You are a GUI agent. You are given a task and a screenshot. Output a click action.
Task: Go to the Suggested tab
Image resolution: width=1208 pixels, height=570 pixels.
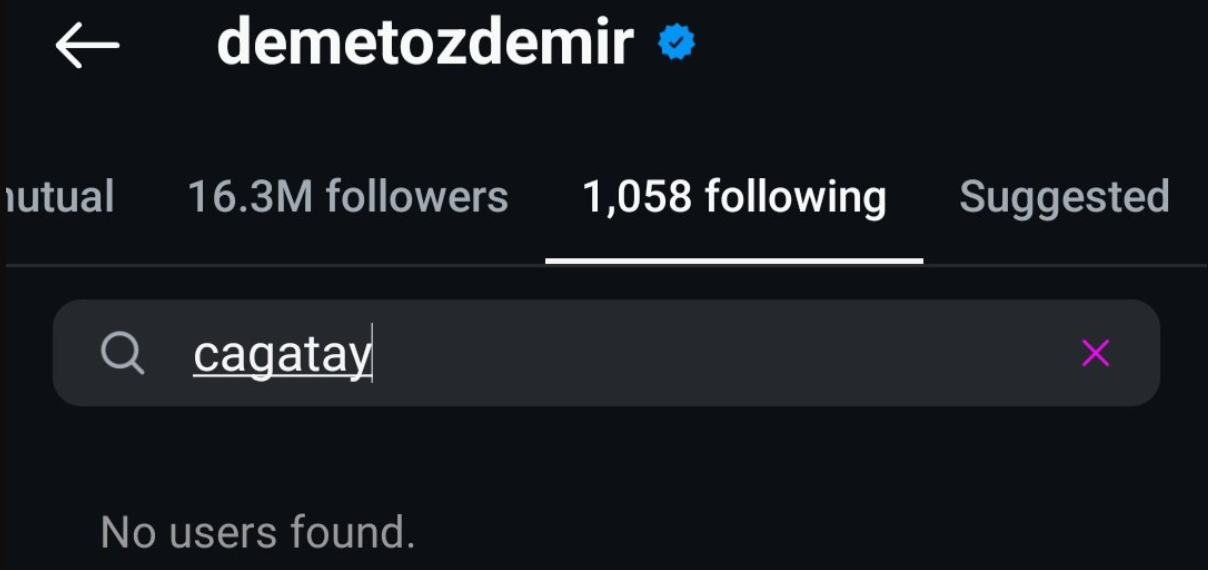1064,197
